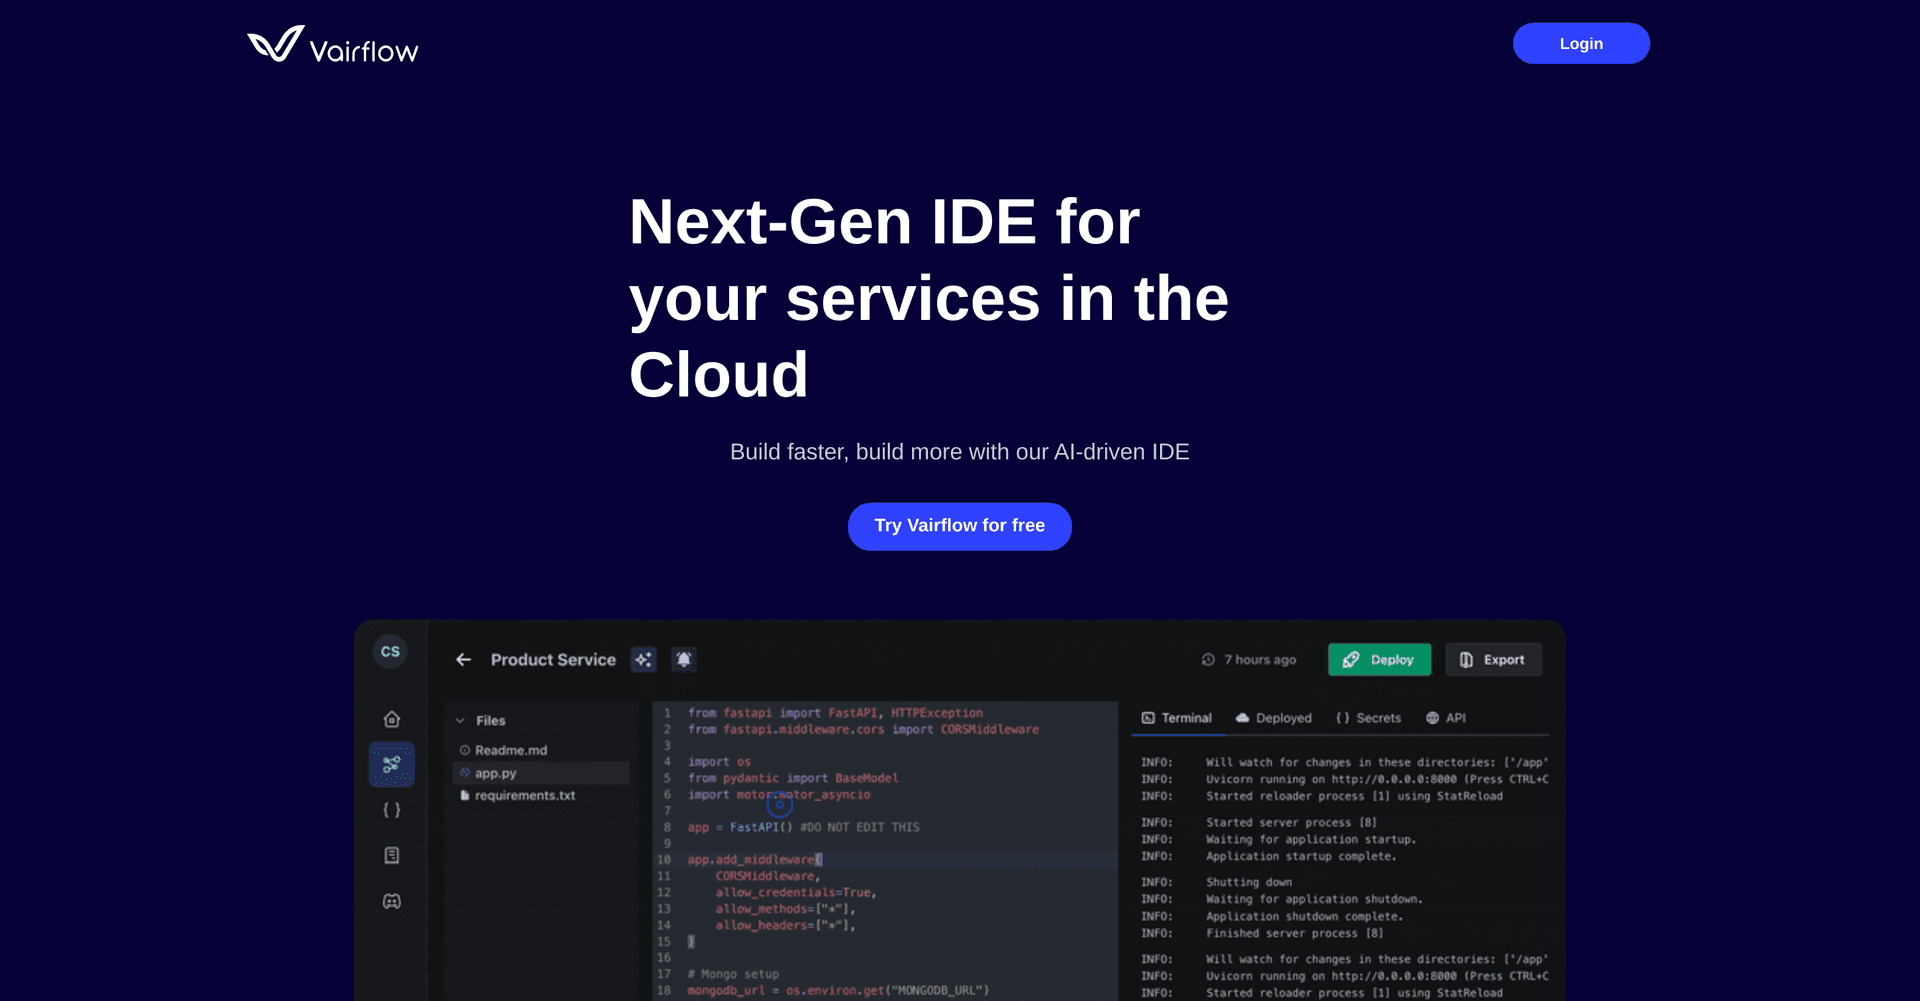Click the Discord icon in sidebar
1920x1001 pixels.
point(392,901)
